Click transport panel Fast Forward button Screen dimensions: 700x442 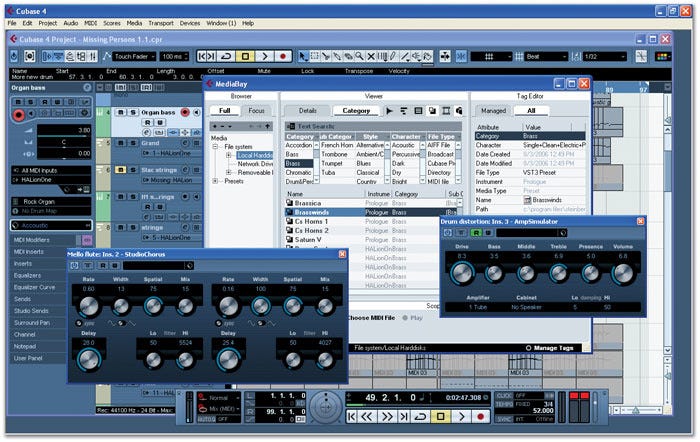coord(387,417)
